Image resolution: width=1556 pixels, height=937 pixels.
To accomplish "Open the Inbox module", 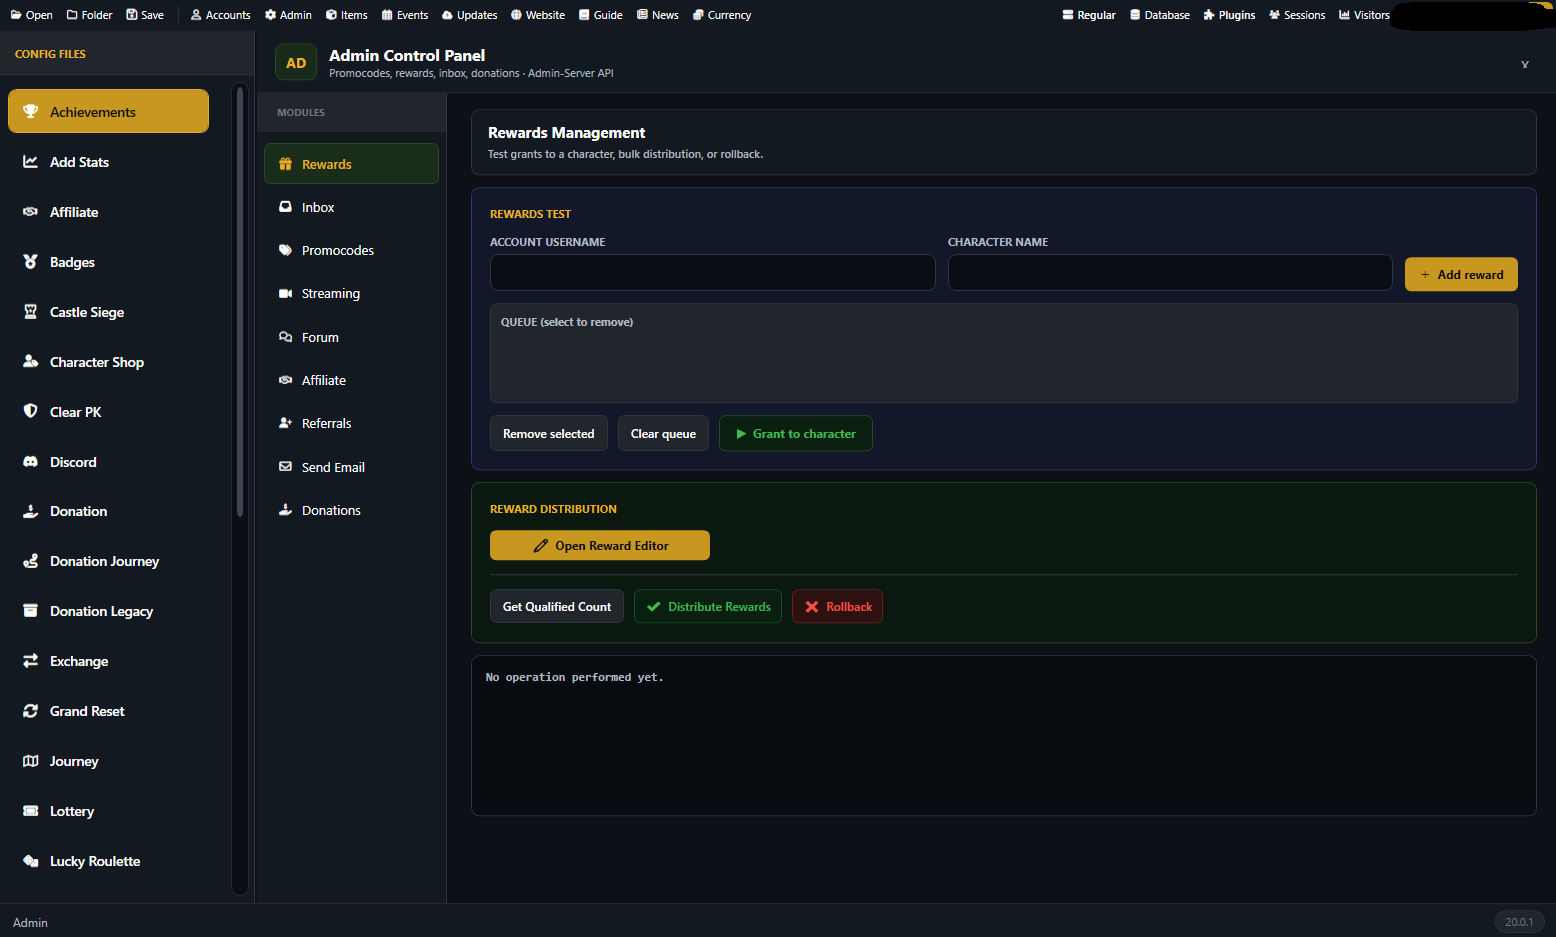I will click(x=351, y=207).
